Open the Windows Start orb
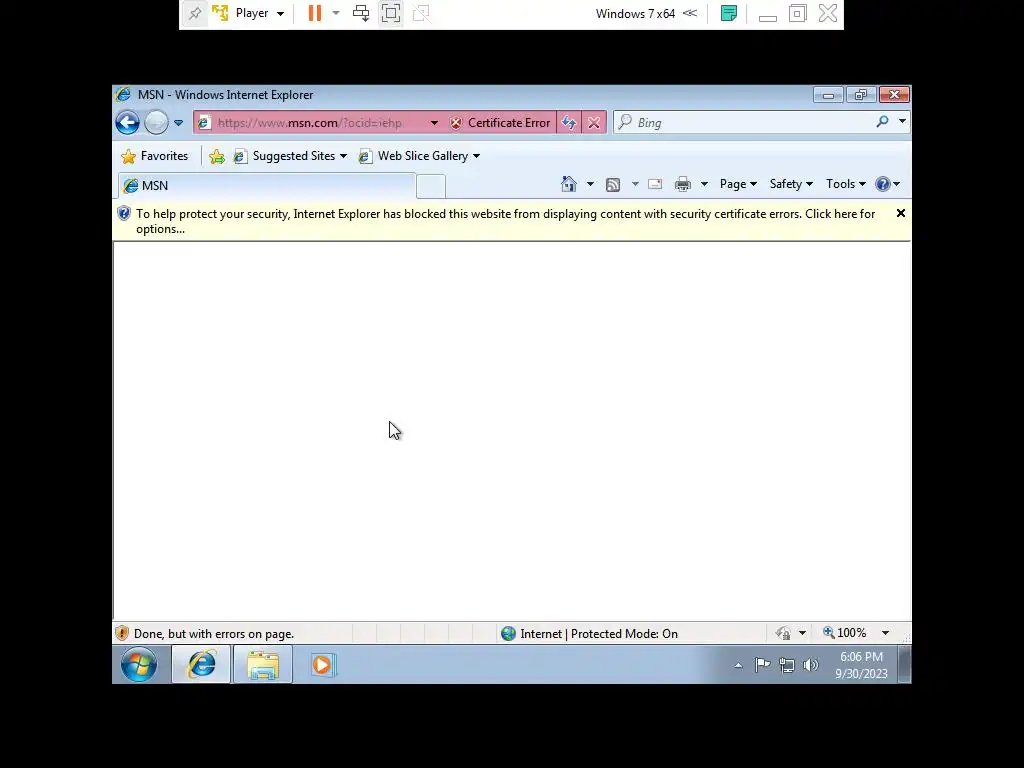 point(139,665)
